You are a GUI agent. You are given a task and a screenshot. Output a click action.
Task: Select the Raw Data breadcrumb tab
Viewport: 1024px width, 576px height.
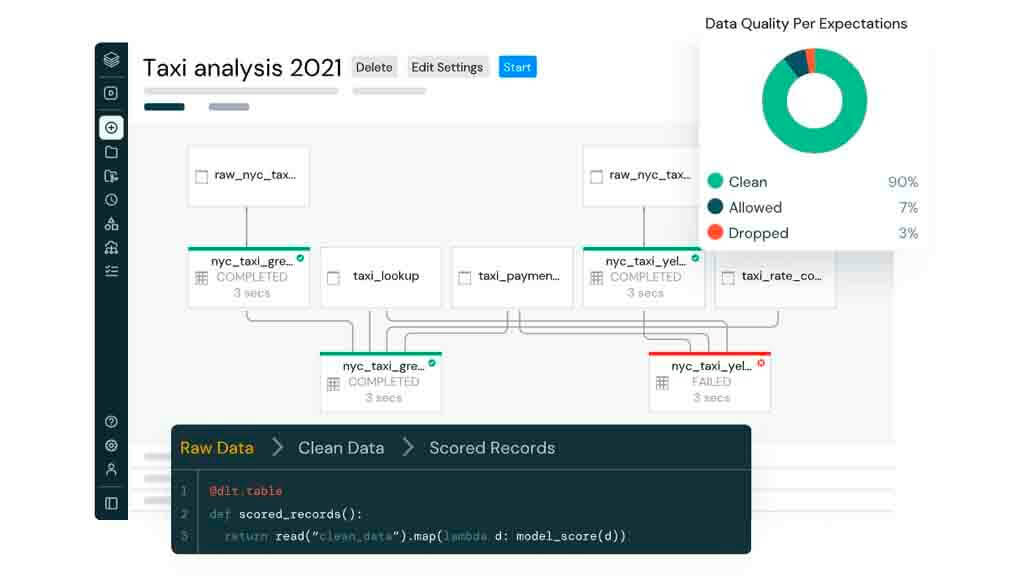tap(217, 448)
